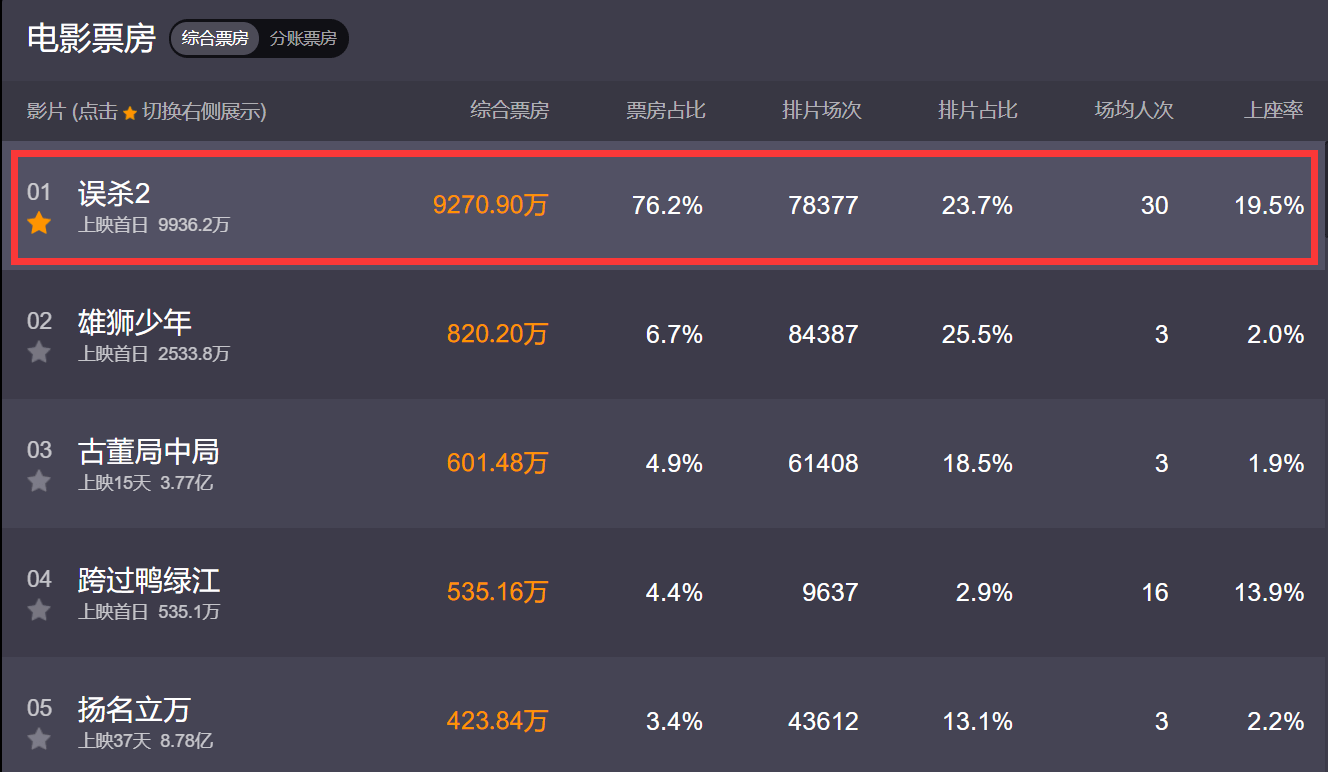Click the 场均人次 column header
1328x772 pixels.
1134,111
